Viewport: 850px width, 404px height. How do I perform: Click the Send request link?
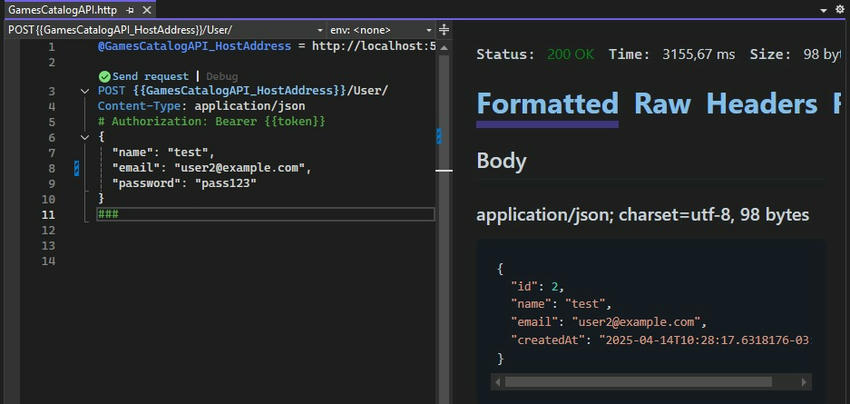[x=151, y=76]
